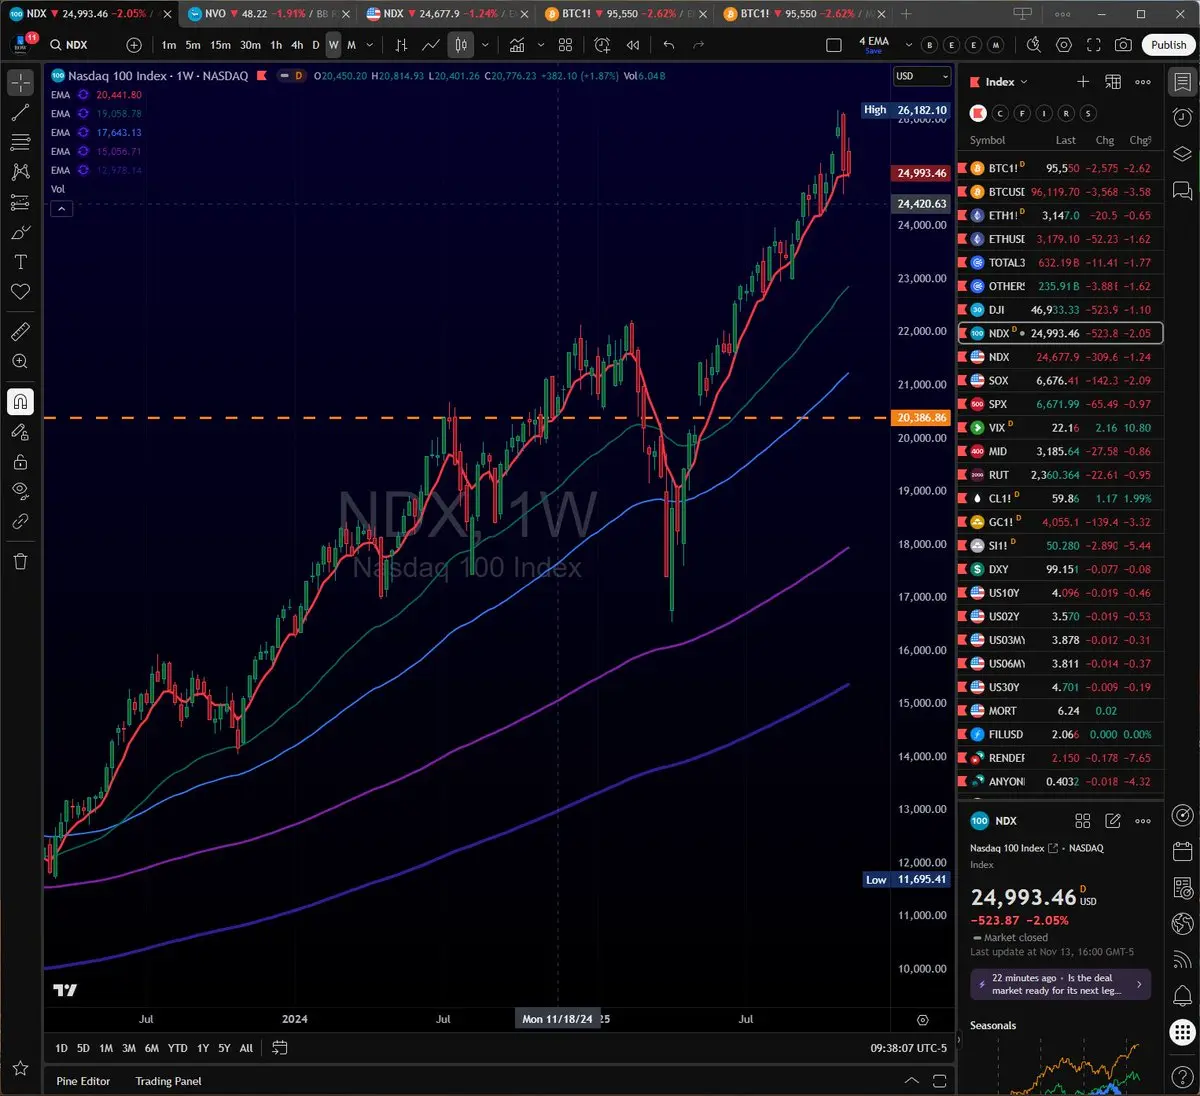1200x1096 pixels.
Task: Open chart settings gear in top toolbar
Action: pos(1064,45)
